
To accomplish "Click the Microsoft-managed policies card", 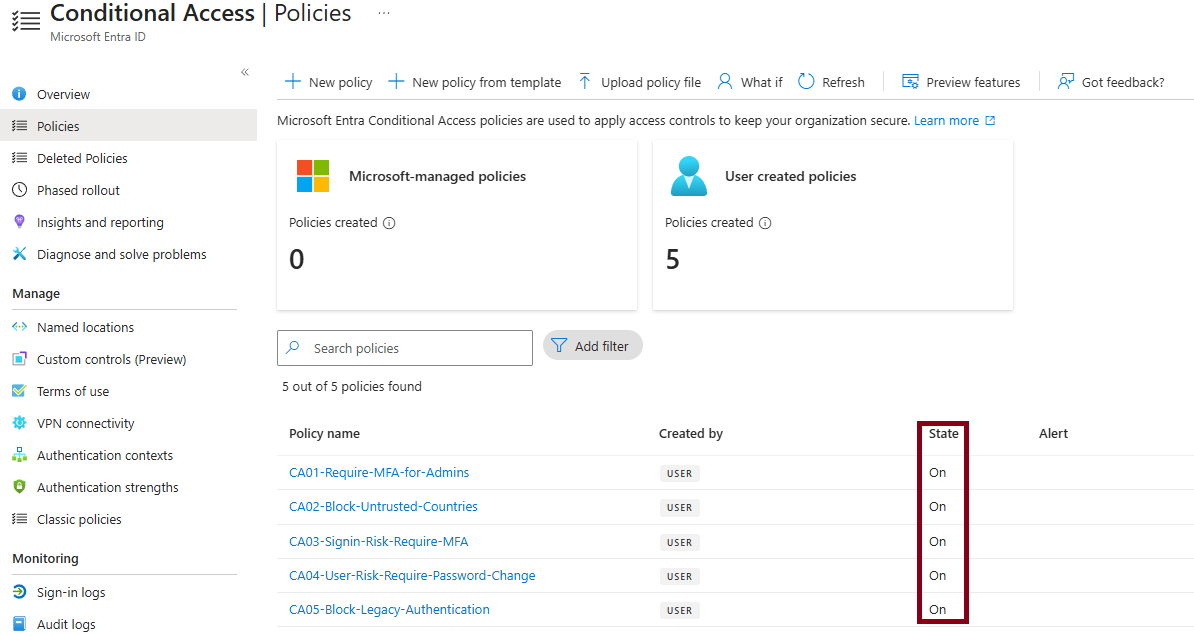I will click(457, 225).
